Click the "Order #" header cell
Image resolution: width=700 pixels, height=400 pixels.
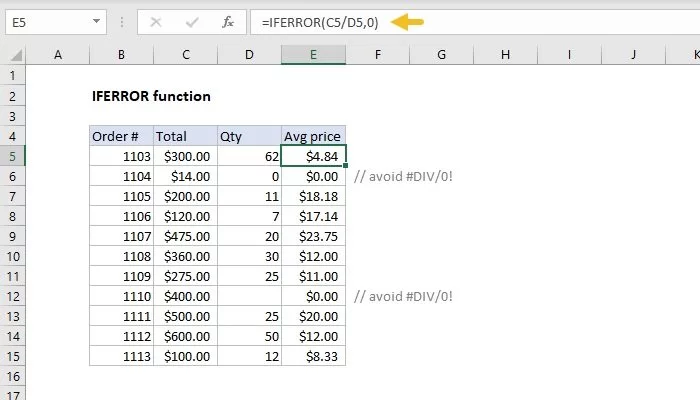(x=121, y=136)
